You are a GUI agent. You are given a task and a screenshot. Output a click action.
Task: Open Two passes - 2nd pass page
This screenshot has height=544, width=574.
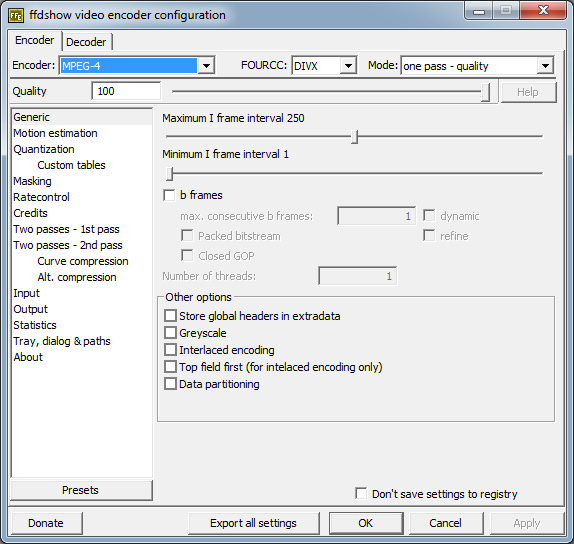tap(82, 245)
